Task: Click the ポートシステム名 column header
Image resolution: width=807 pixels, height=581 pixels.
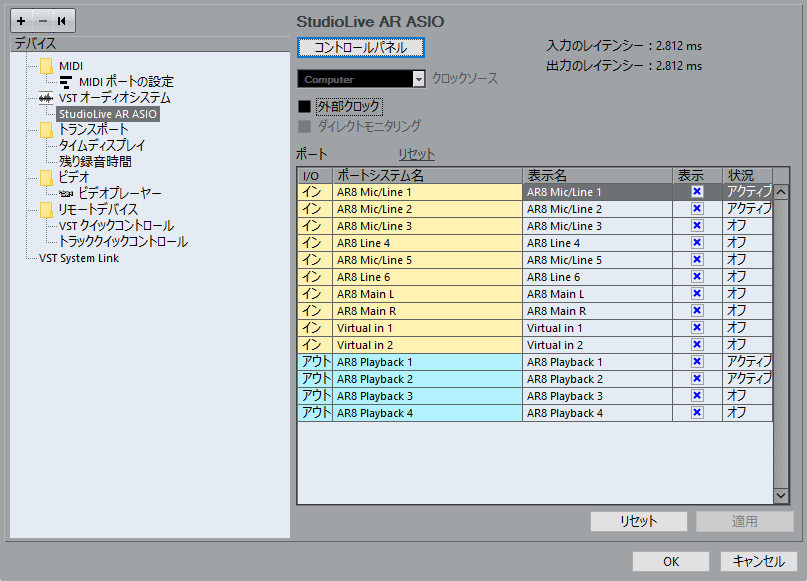Action: point(428,175)
